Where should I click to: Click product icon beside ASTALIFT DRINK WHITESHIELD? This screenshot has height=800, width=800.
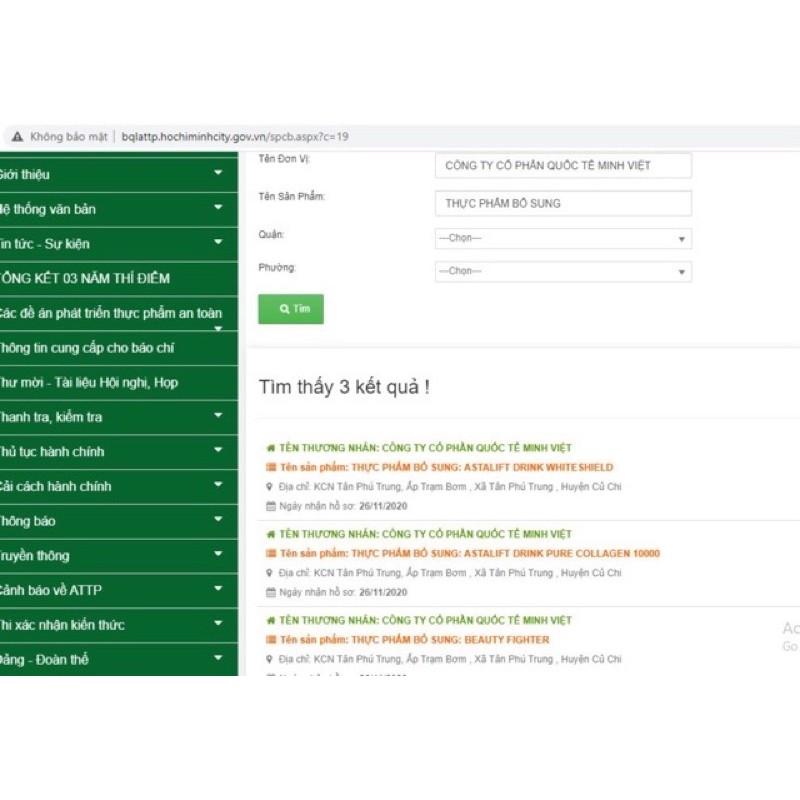271,467
